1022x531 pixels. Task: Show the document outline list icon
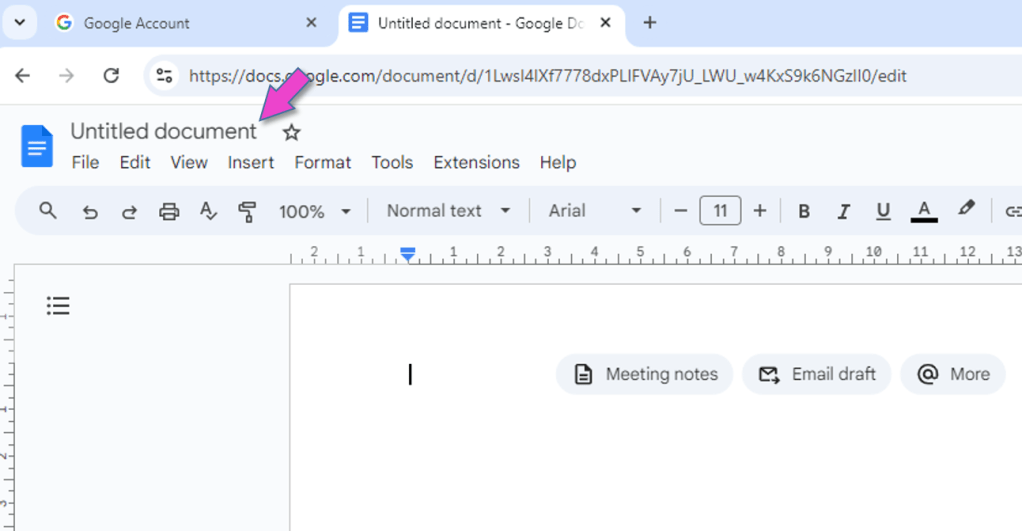tap(58, 306)
